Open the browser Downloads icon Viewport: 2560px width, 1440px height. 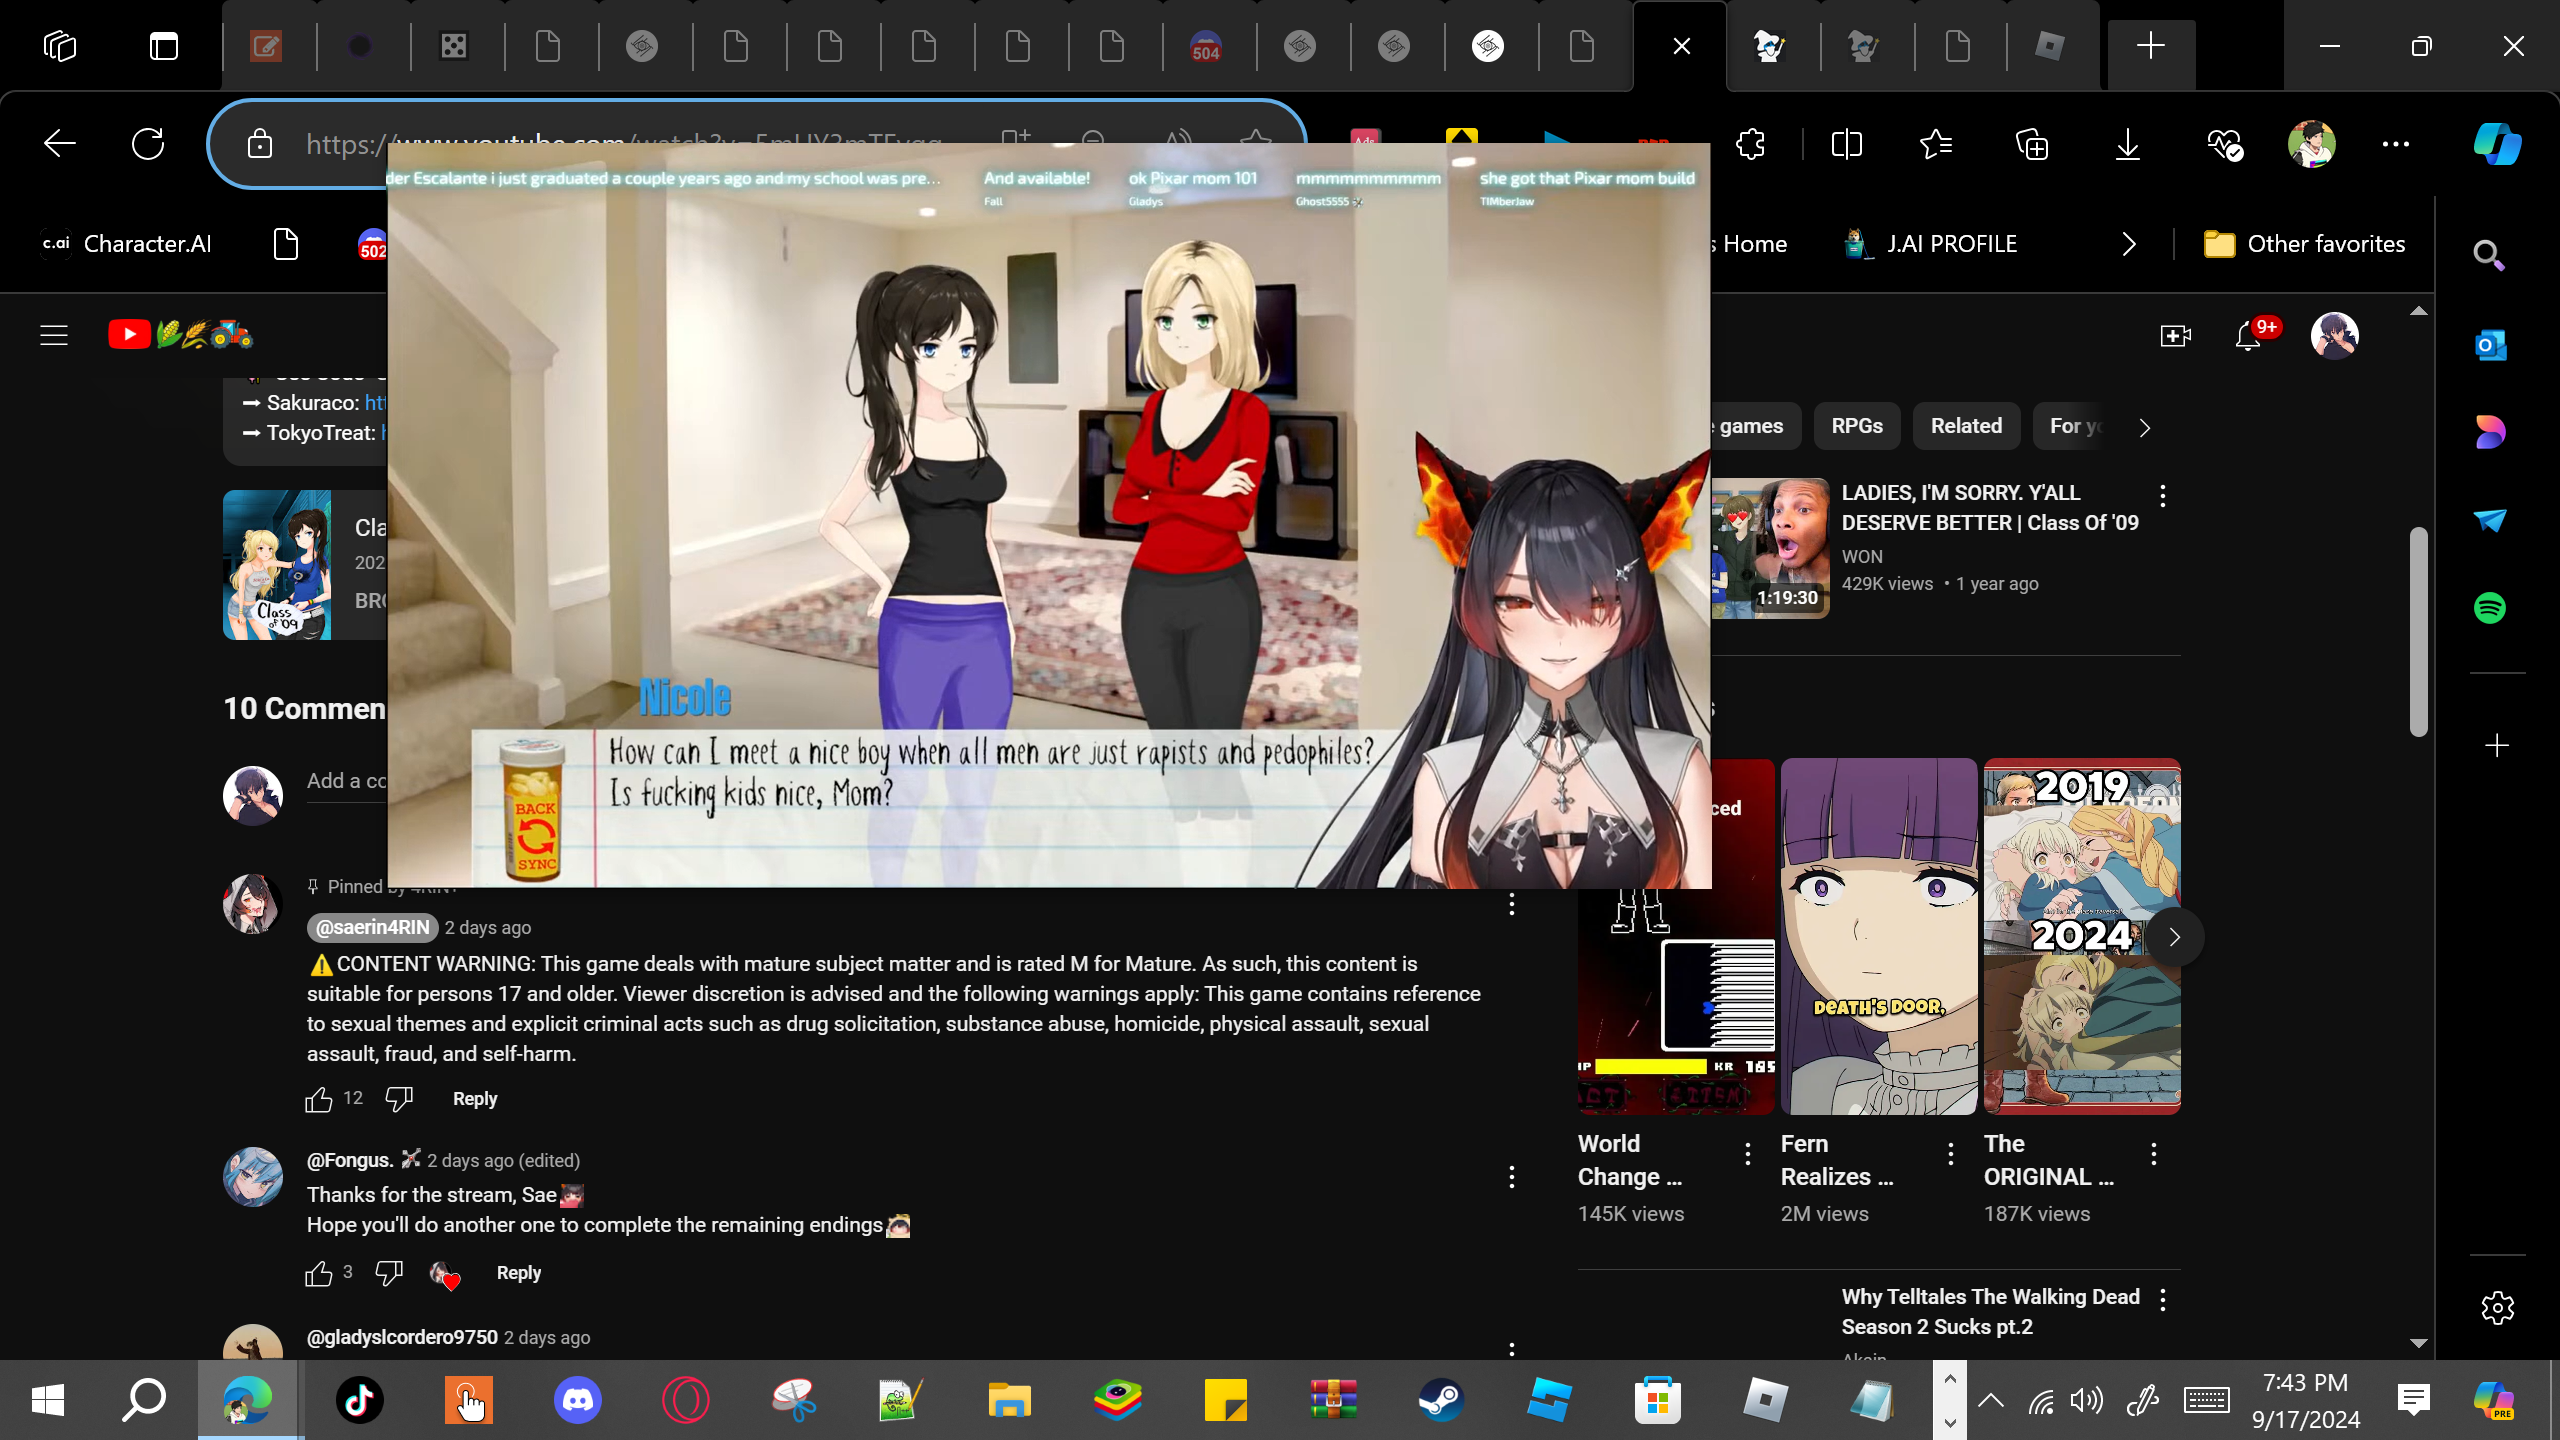2128,144
